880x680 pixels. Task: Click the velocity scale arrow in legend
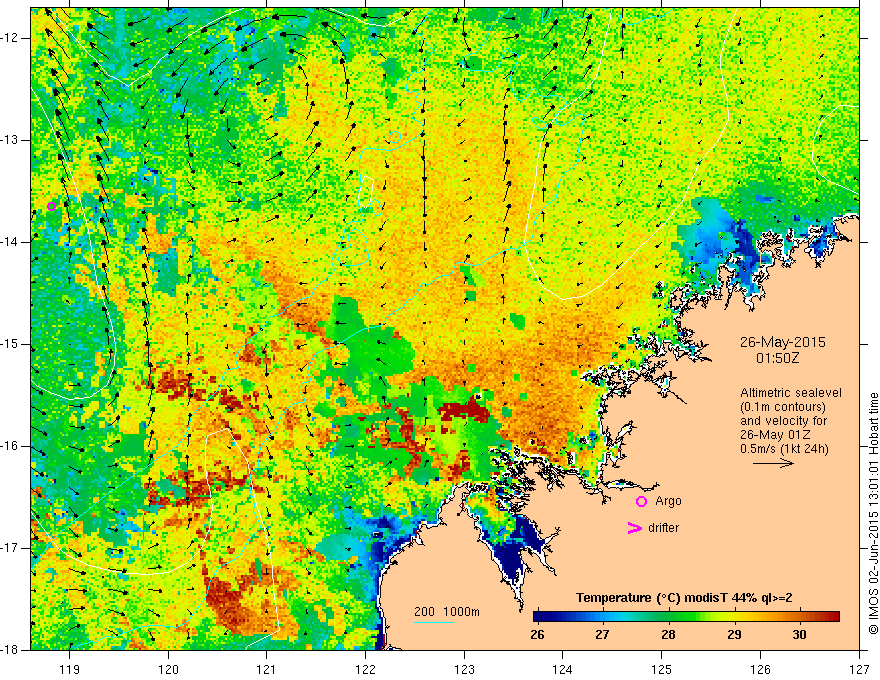point(773,463)
